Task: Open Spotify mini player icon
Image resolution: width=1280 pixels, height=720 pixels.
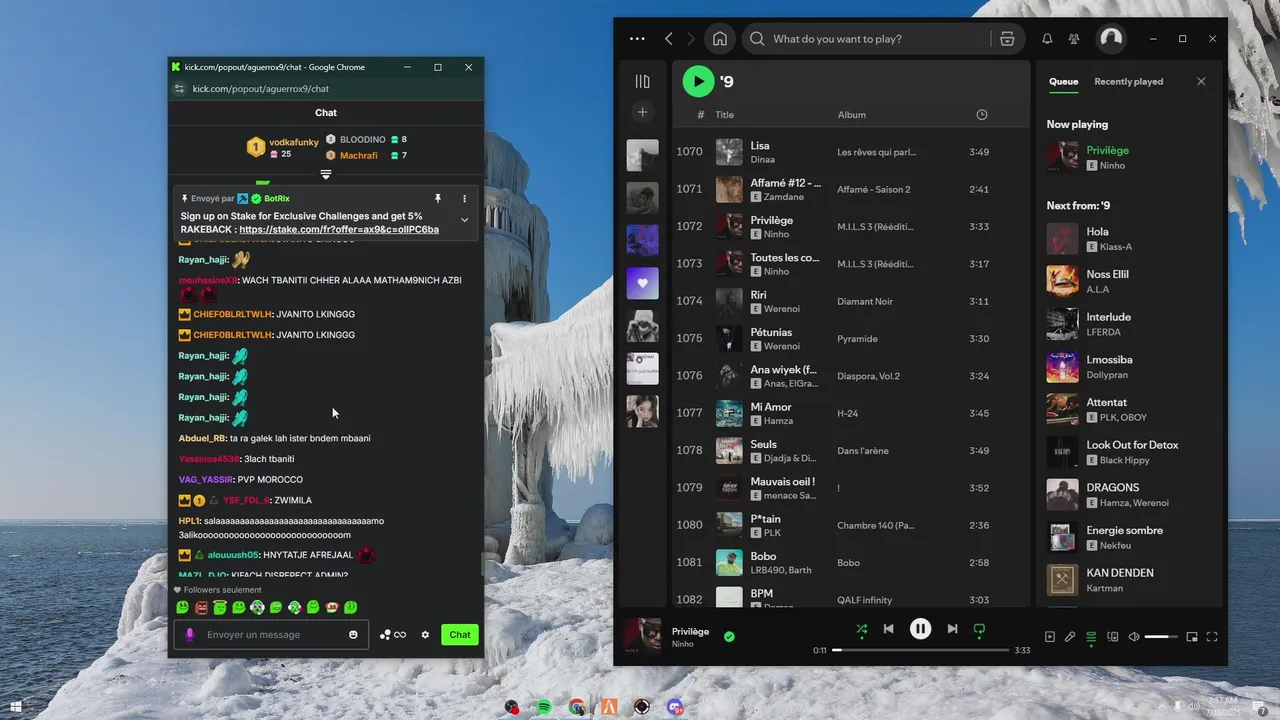Action: (x=1192, y=637)
